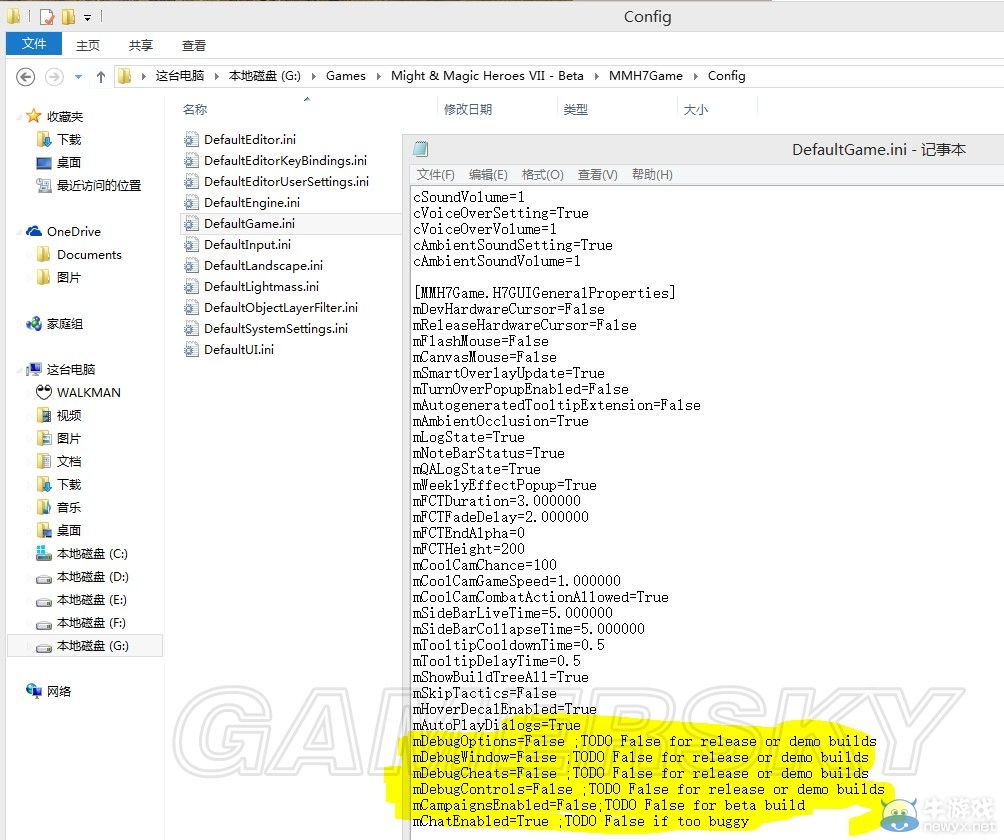
Task: Open the recent locations dropdown beside the Forward arrow
Action: [78, 77]
